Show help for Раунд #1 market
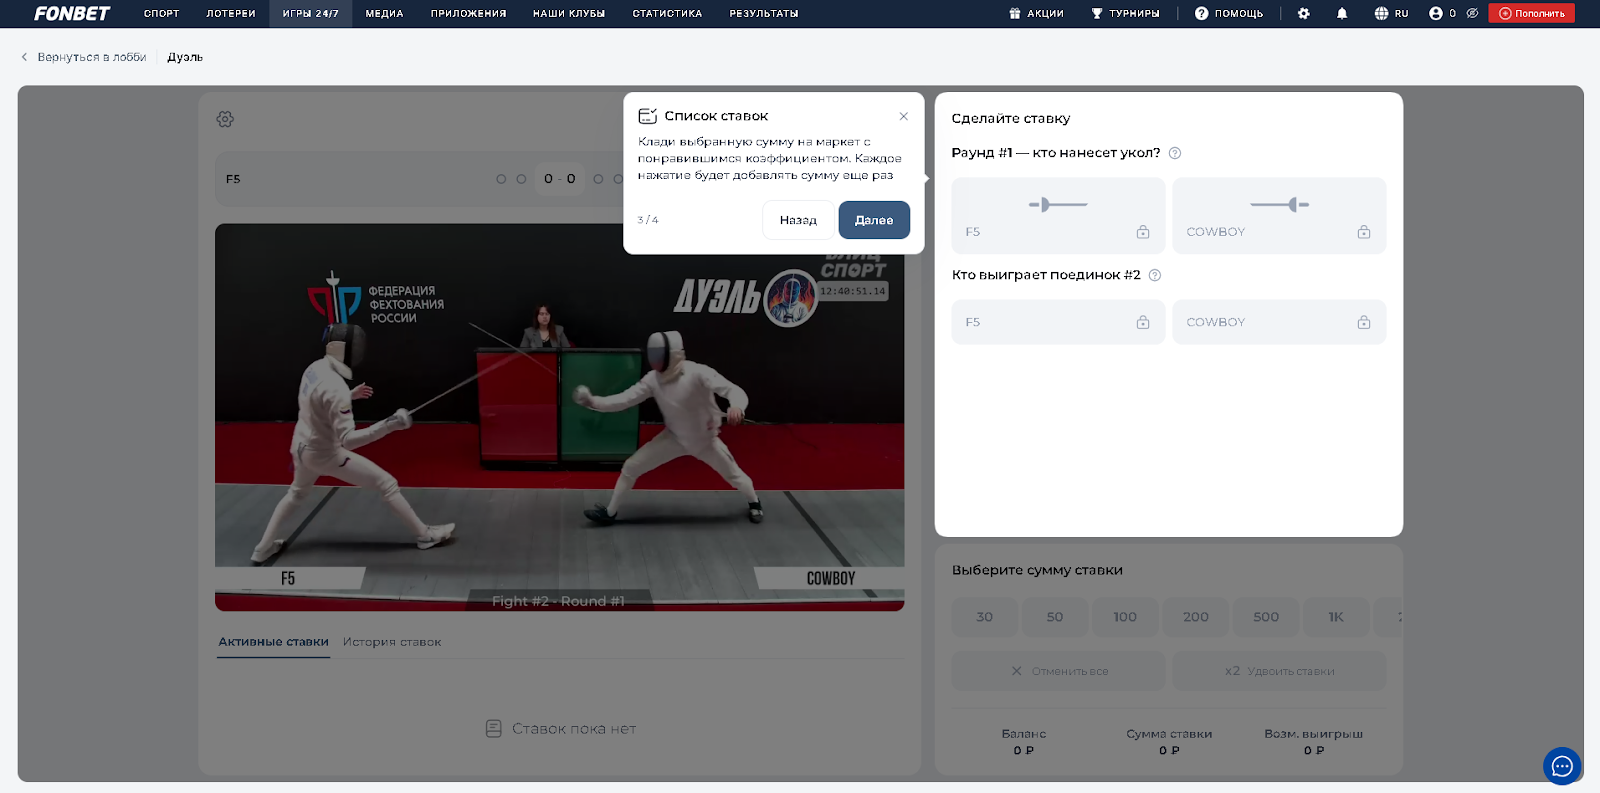 pos(1175,153)
